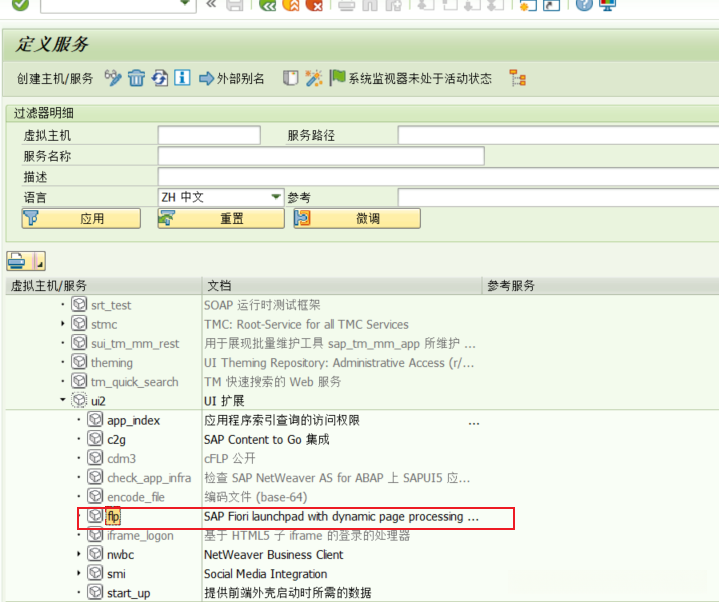Open the blue Help question mark icon
The height and width of the screenshot is (602, 719).
point(584,5)
